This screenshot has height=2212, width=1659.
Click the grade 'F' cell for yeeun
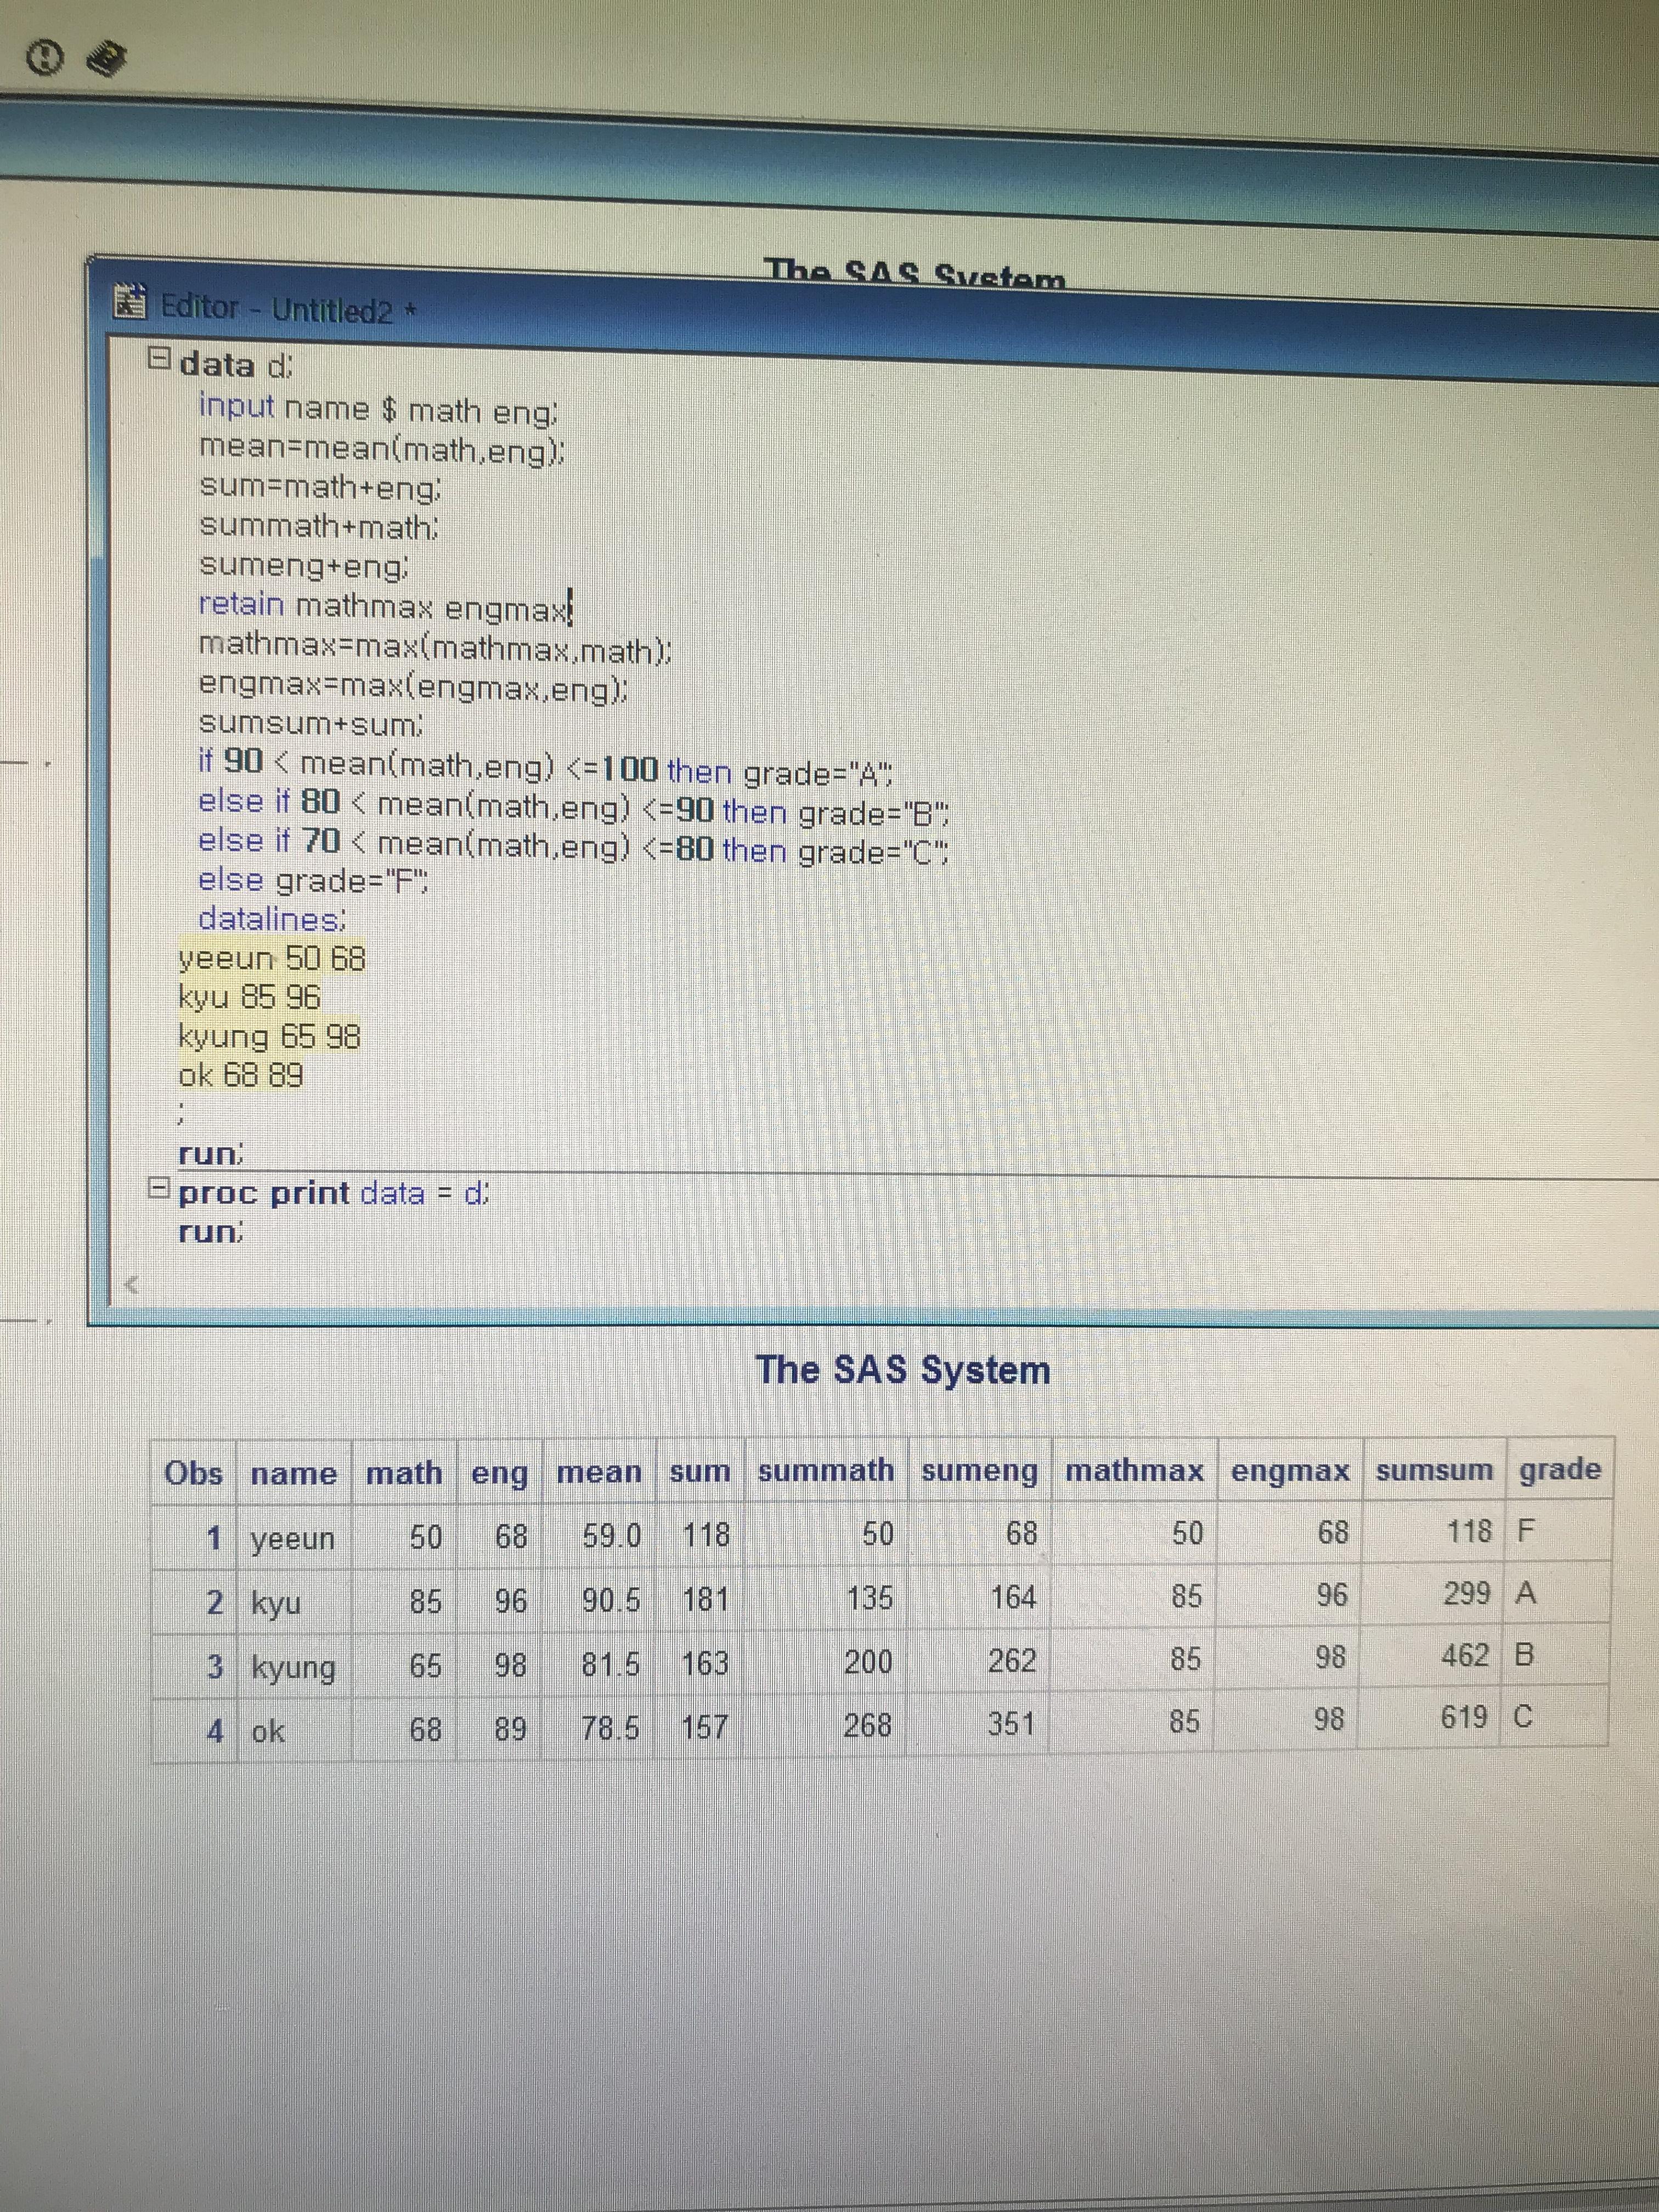(x=1525, y=1531)
